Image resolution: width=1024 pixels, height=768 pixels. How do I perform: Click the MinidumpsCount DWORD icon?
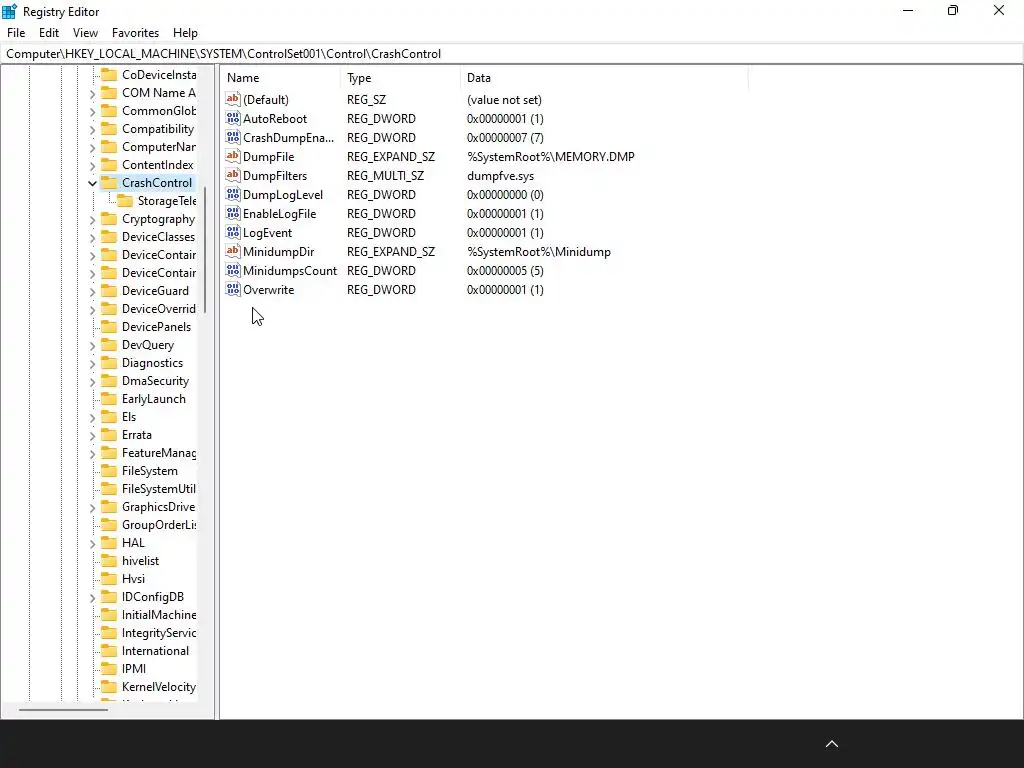233,270
